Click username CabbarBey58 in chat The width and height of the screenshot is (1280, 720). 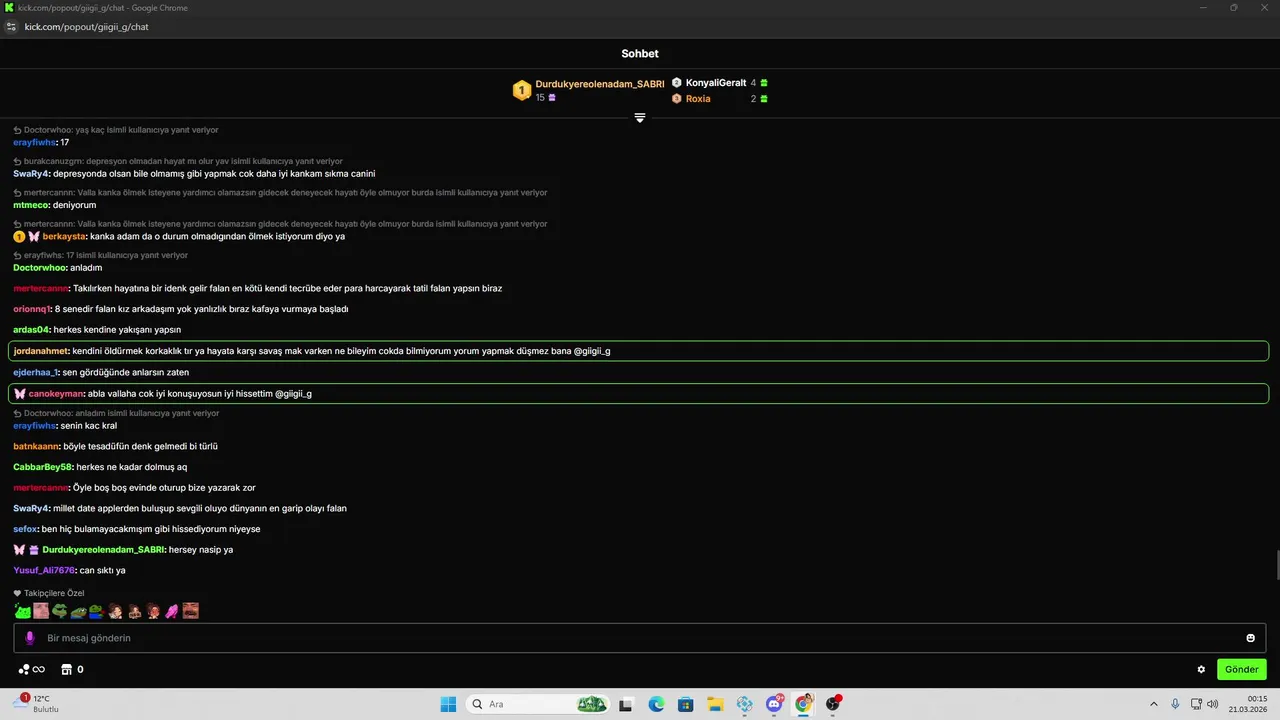[43, 467]
